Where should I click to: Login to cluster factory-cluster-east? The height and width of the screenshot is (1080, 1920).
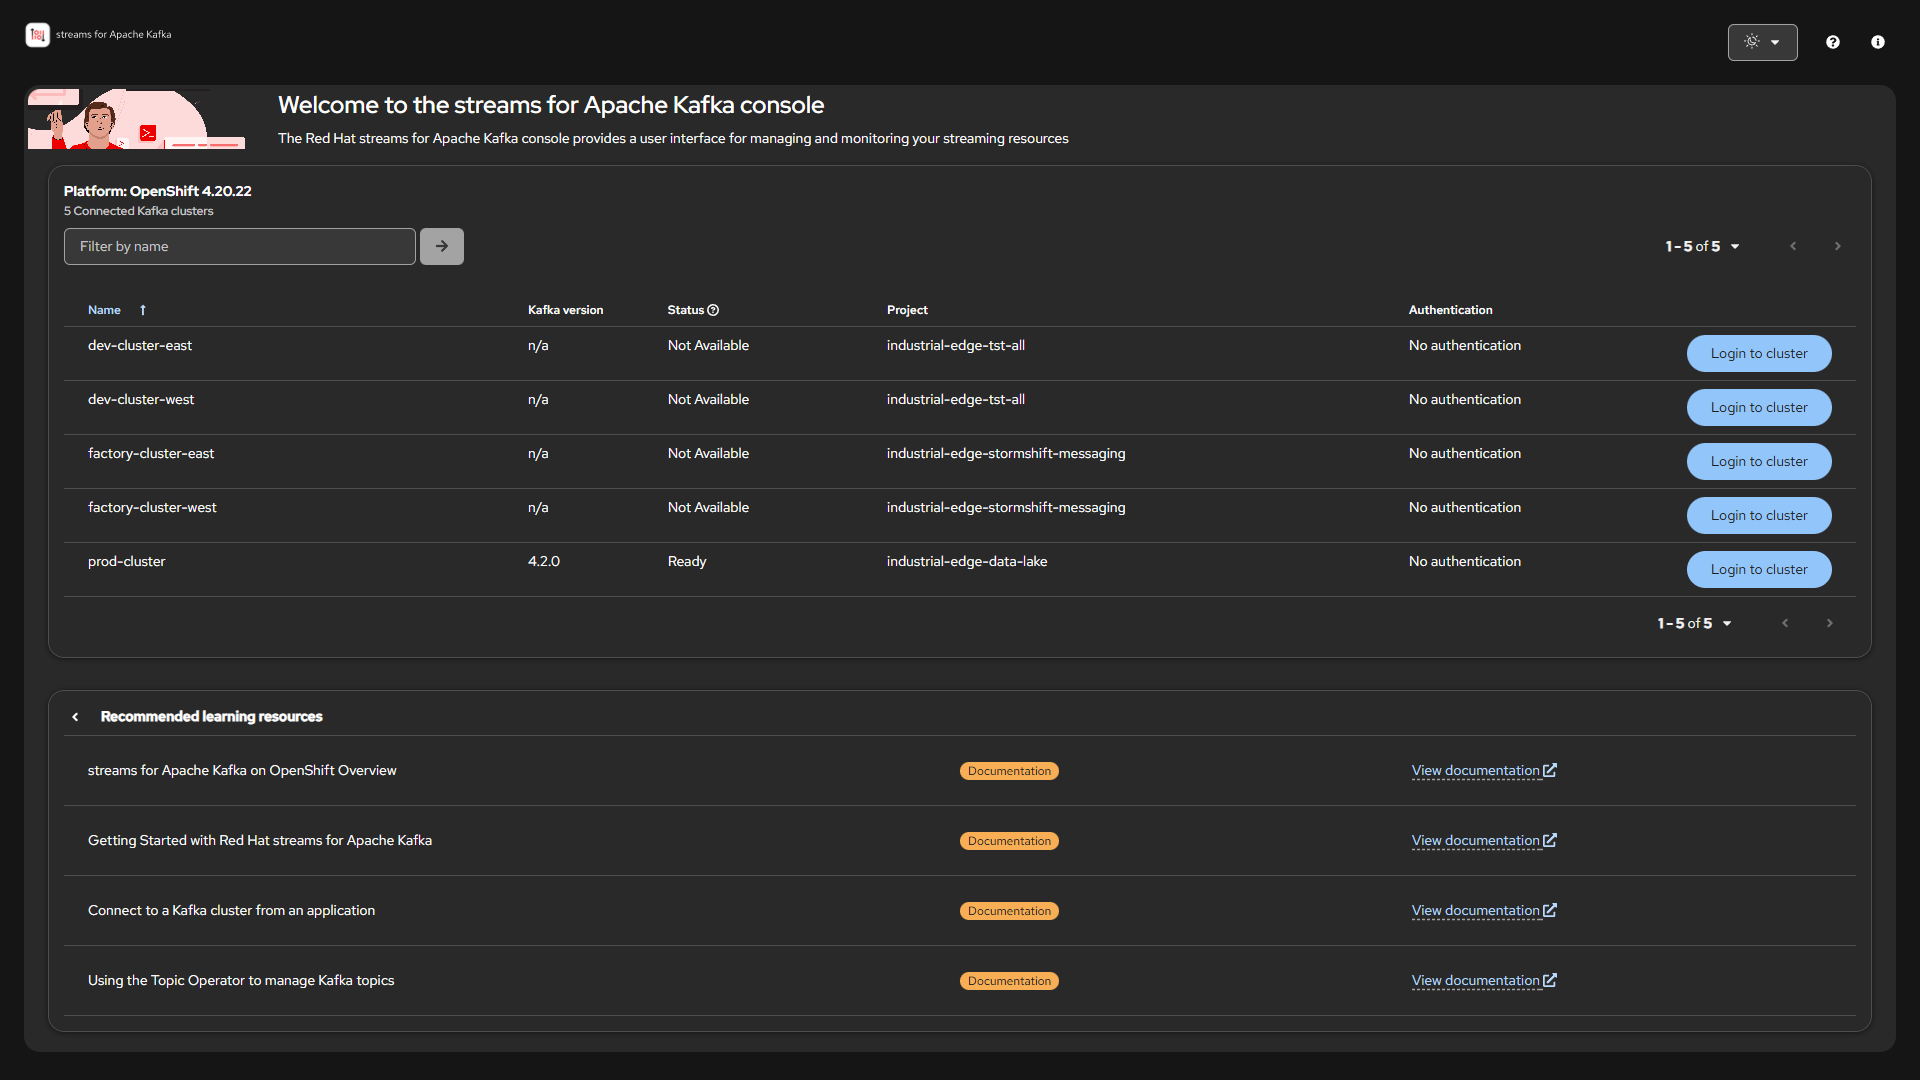click(x=1759, y=461)
